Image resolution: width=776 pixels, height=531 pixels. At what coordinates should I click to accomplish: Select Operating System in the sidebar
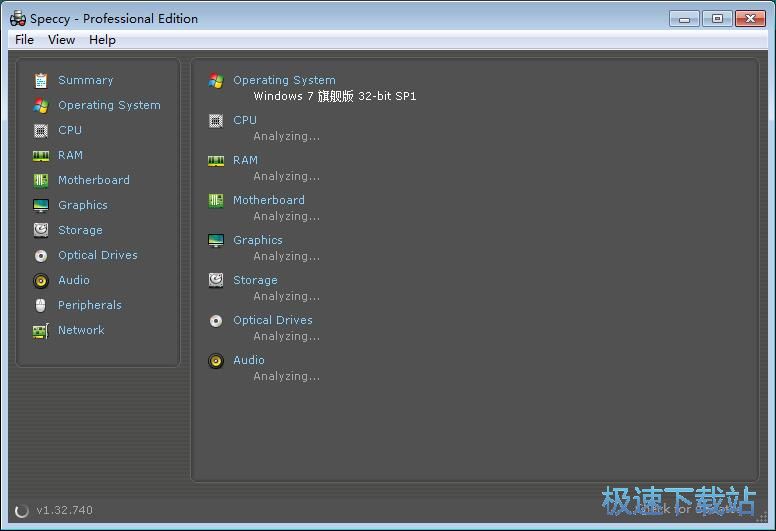pyautogui.click(x=109, y=105)
